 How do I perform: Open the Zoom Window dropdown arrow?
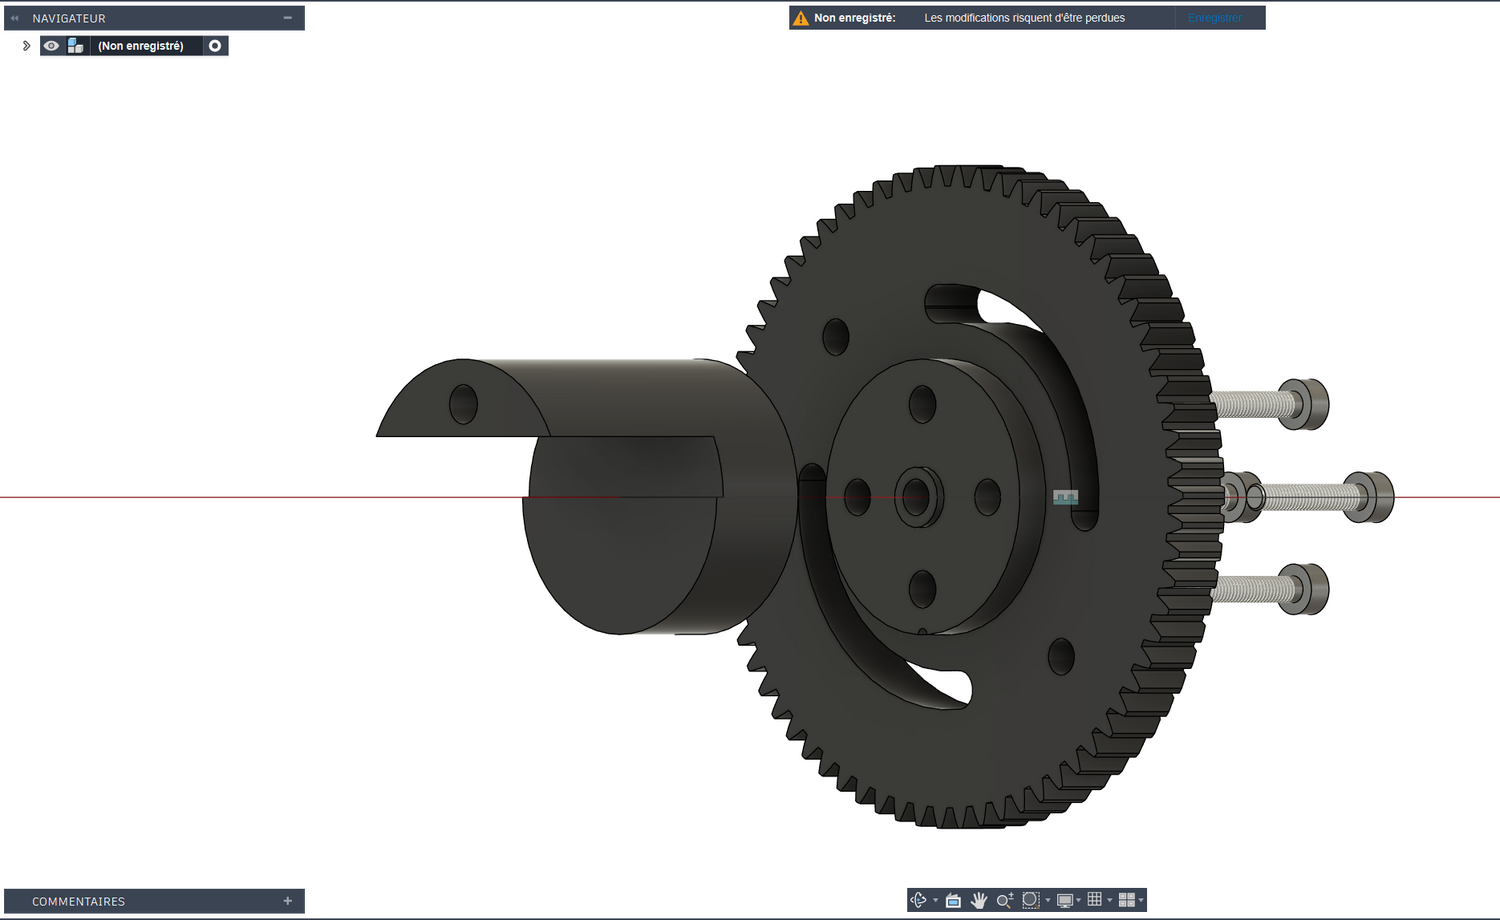coord(1047,901)
